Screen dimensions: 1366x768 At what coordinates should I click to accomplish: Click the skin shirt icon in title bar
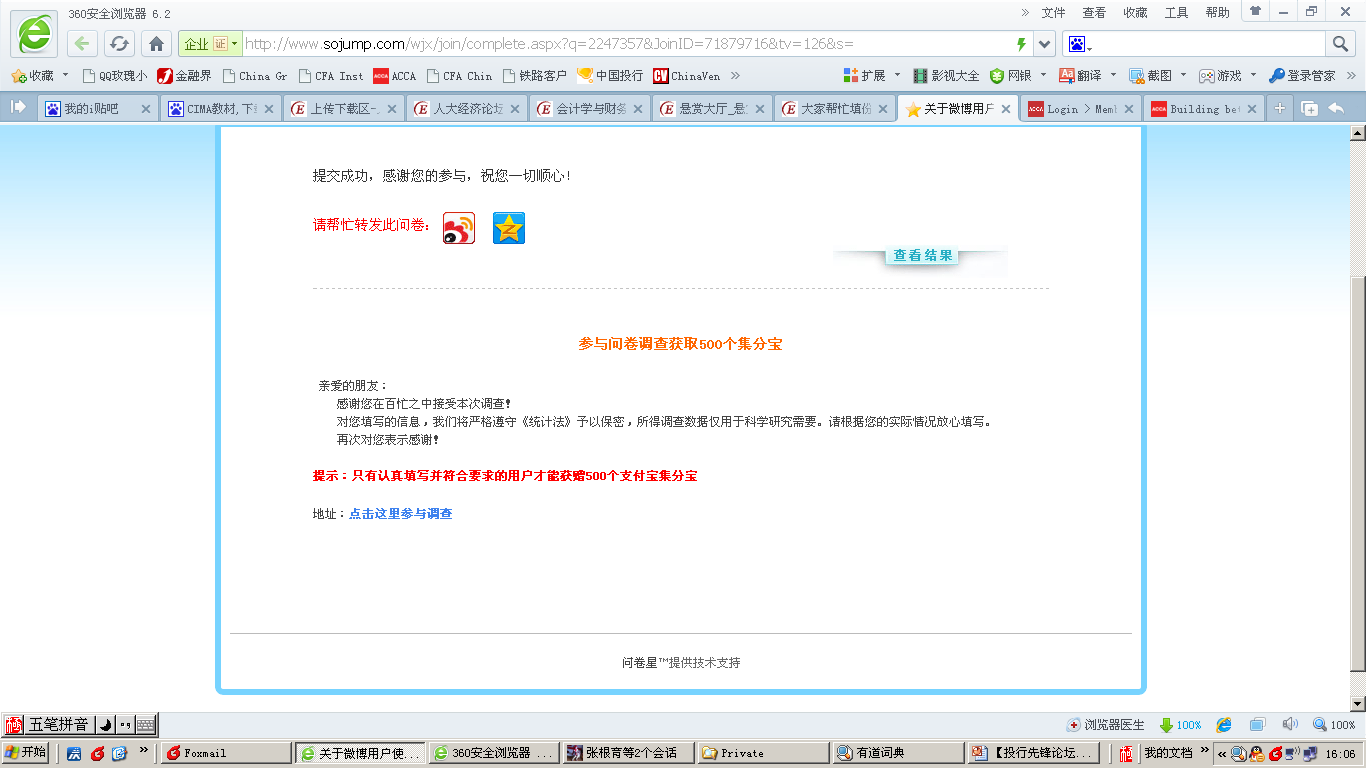pyautogui.click(x=1255, y=11)
